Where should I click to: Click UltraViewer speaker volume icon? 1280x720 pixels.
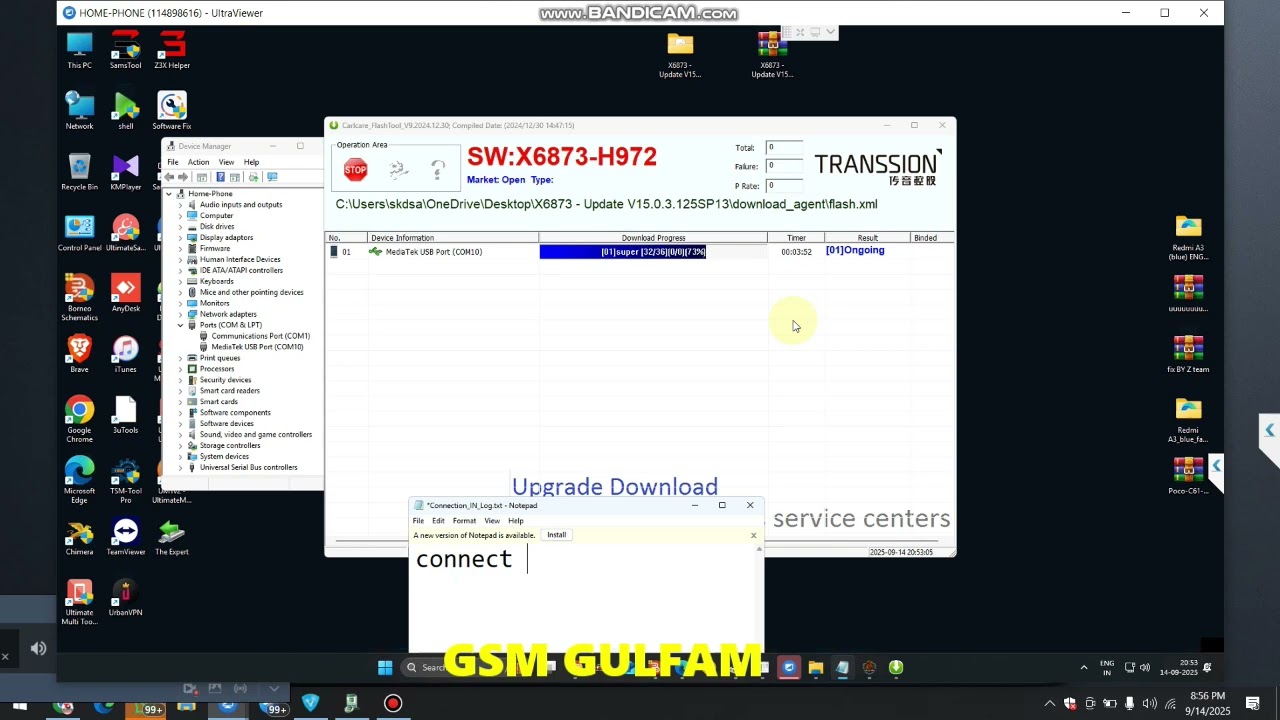38,649
